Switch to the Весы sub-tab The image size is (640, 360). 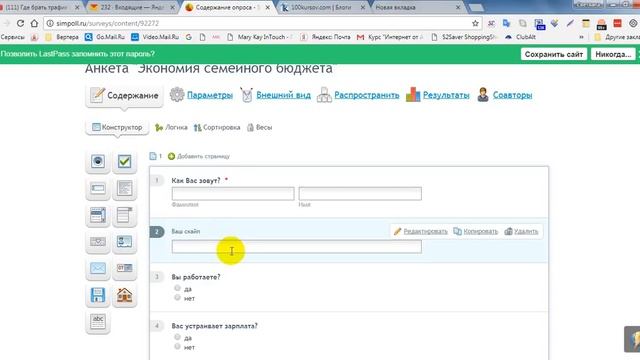click(x=260, y=128)
